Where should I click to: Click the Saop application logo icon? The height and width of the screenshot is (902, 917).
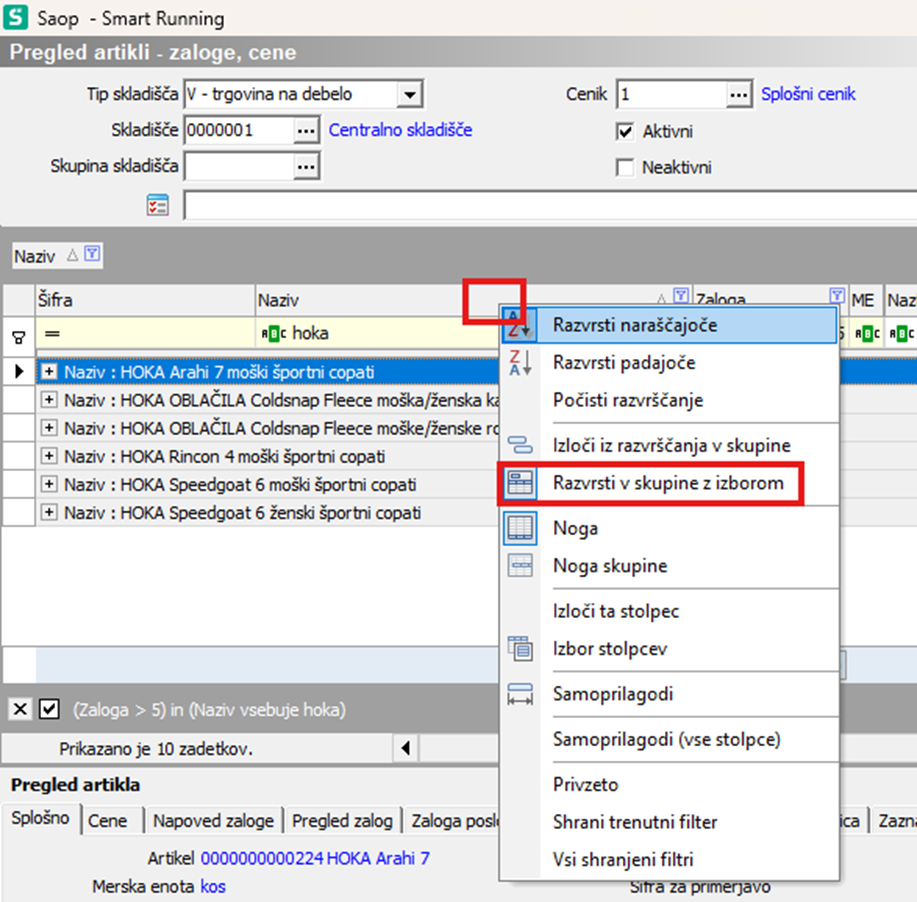[x=15, y=18]
